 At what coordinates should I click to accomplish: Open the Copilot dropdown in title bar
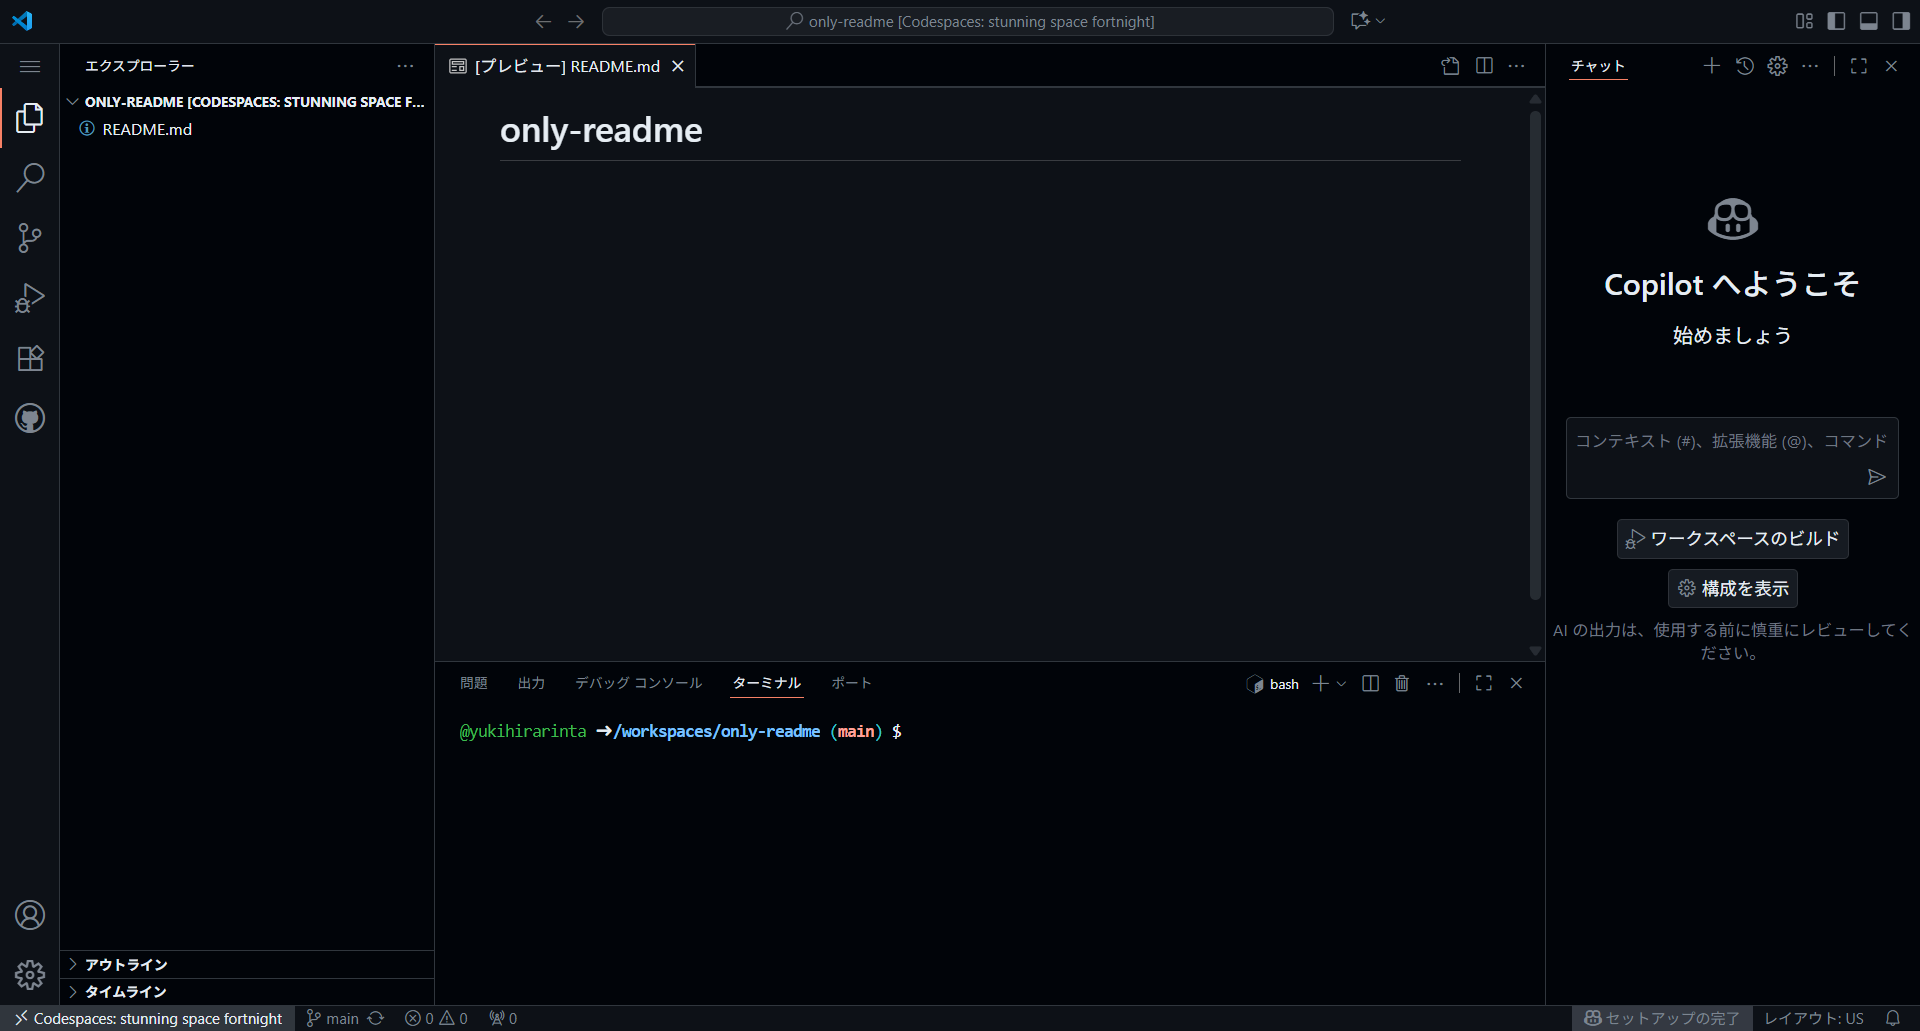tap(1368, 21)
